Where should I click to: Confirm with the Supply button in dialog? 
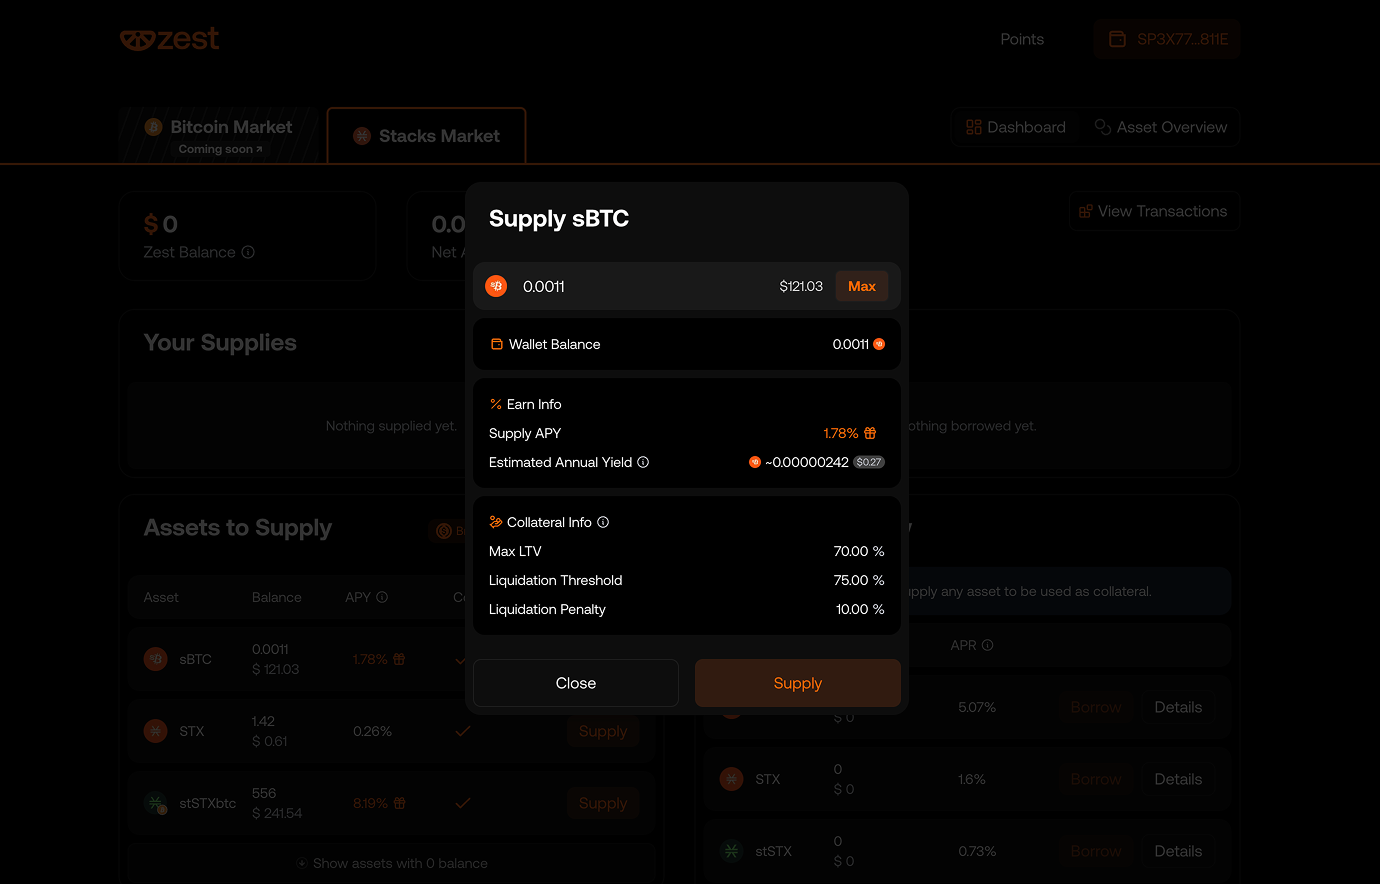point(797,683)
